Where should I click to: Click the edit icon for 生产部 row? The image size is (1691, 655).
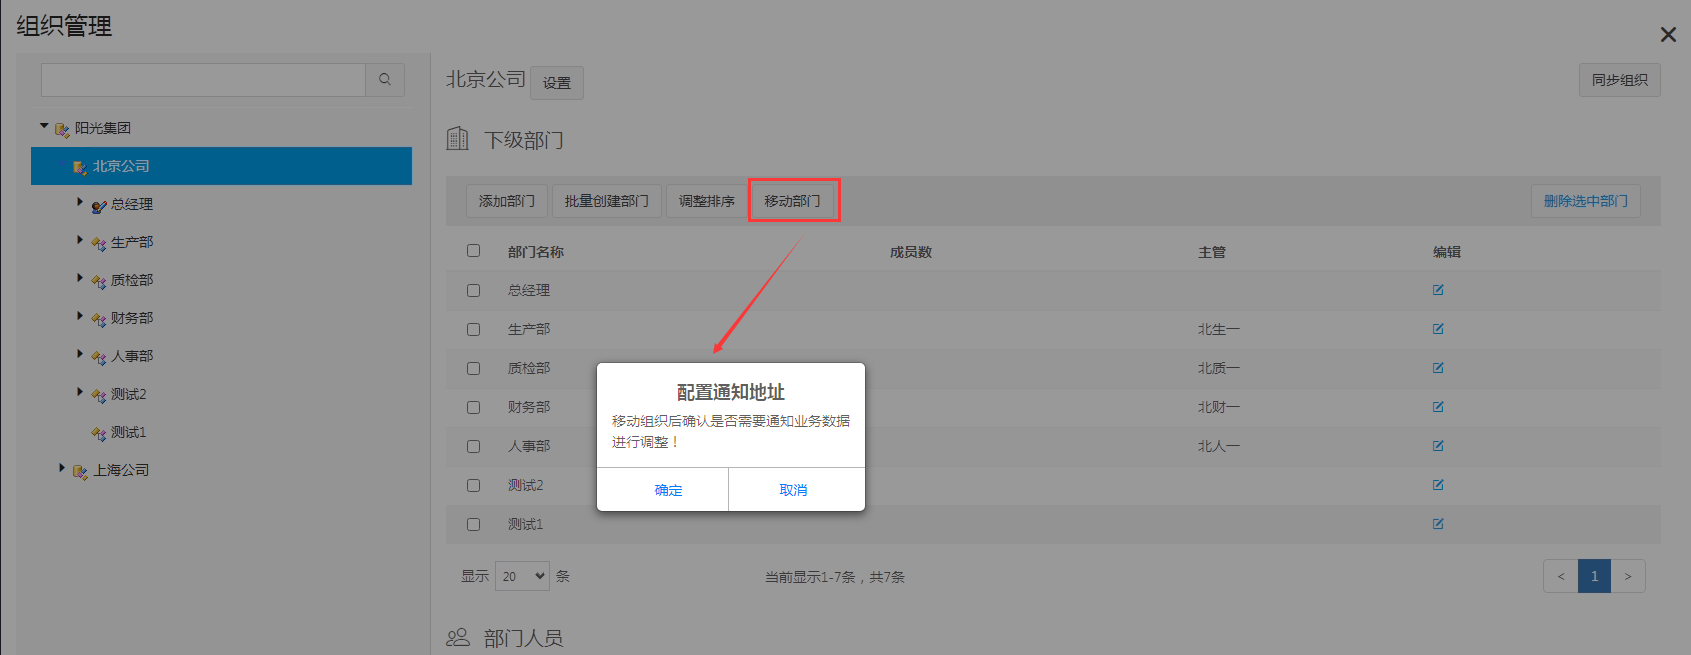[x=1438, y=329]
